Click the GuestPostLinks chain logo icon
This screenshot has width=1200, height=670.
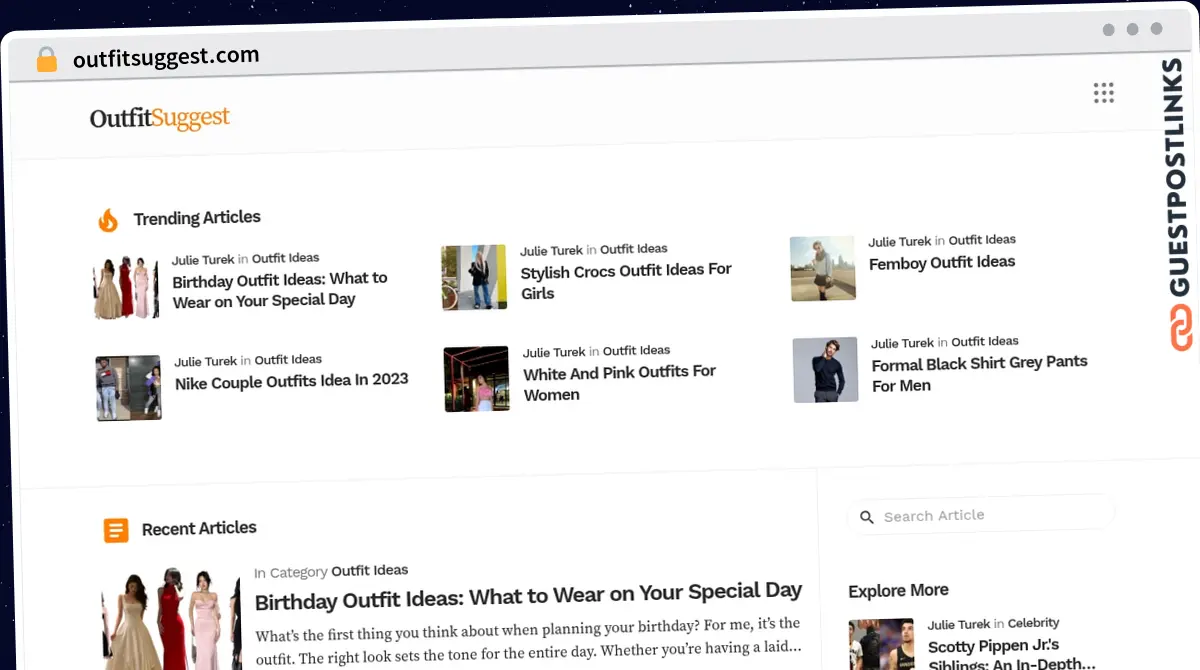1181,329
